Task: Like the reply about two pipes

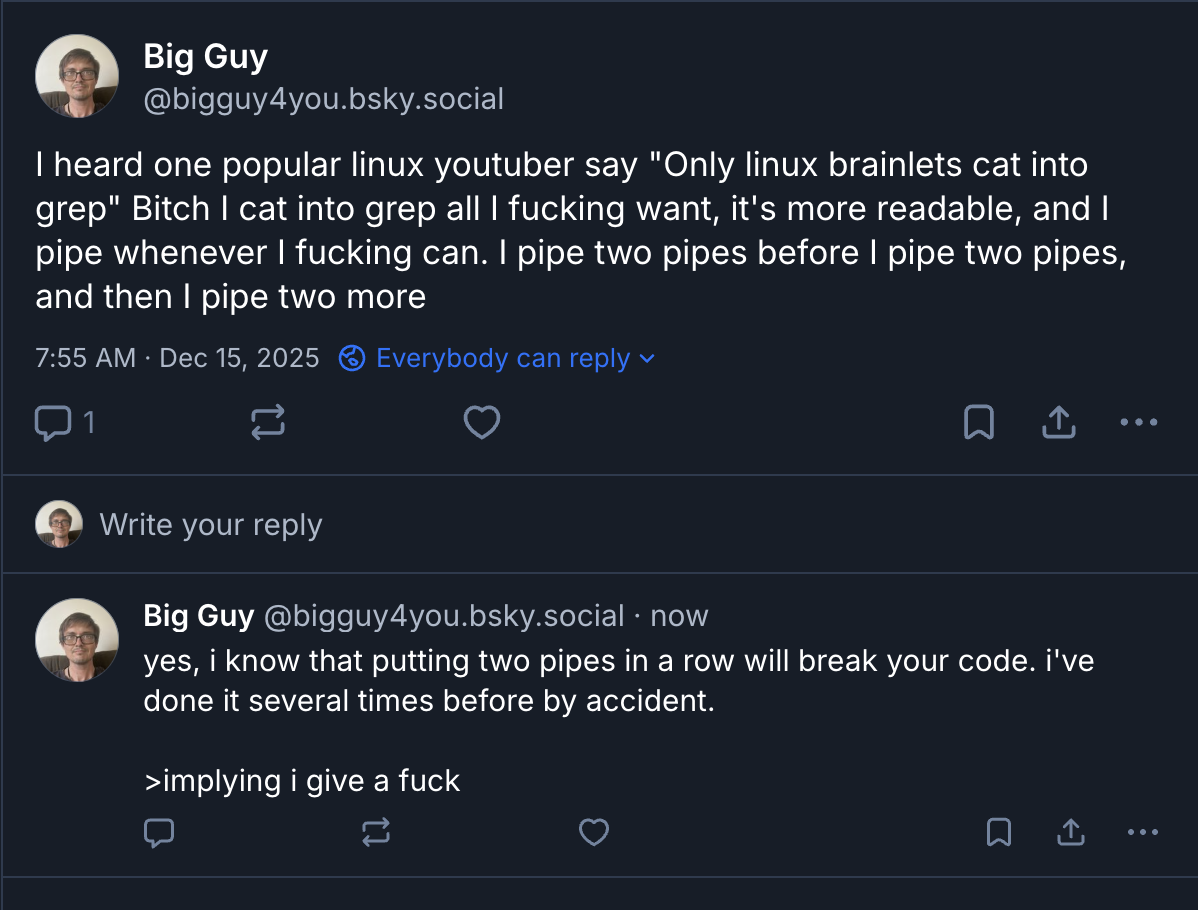Action: tap(594, 832)
